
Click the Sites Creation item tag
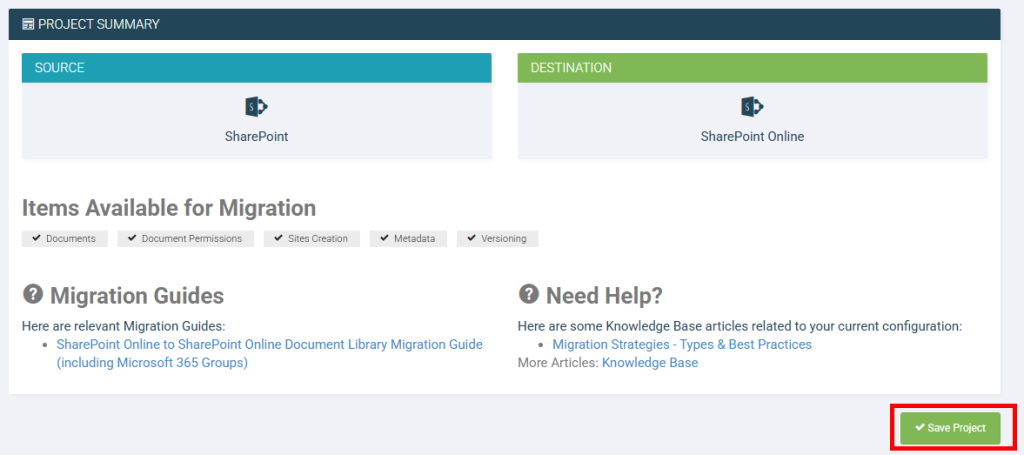(x=312, y=239)
